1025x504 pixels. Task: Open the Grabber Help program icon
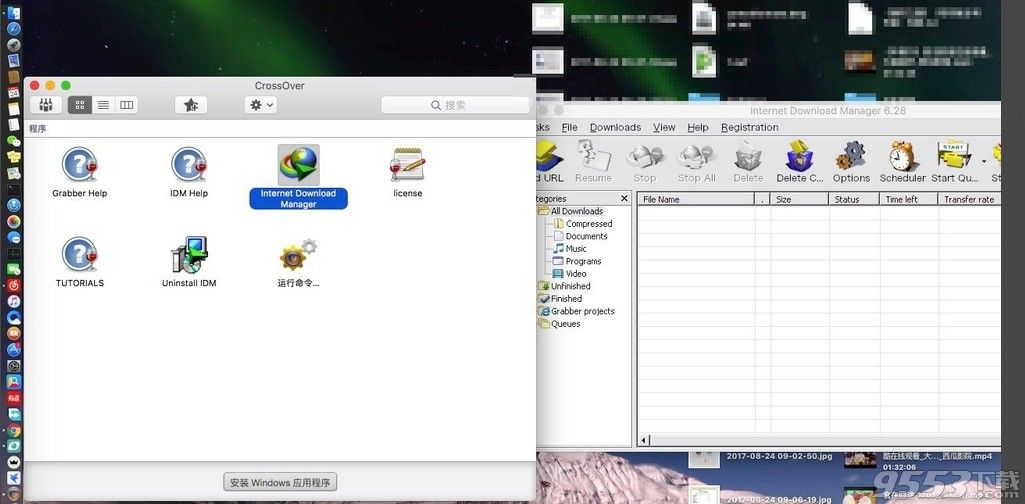click(x=80, y=165)
